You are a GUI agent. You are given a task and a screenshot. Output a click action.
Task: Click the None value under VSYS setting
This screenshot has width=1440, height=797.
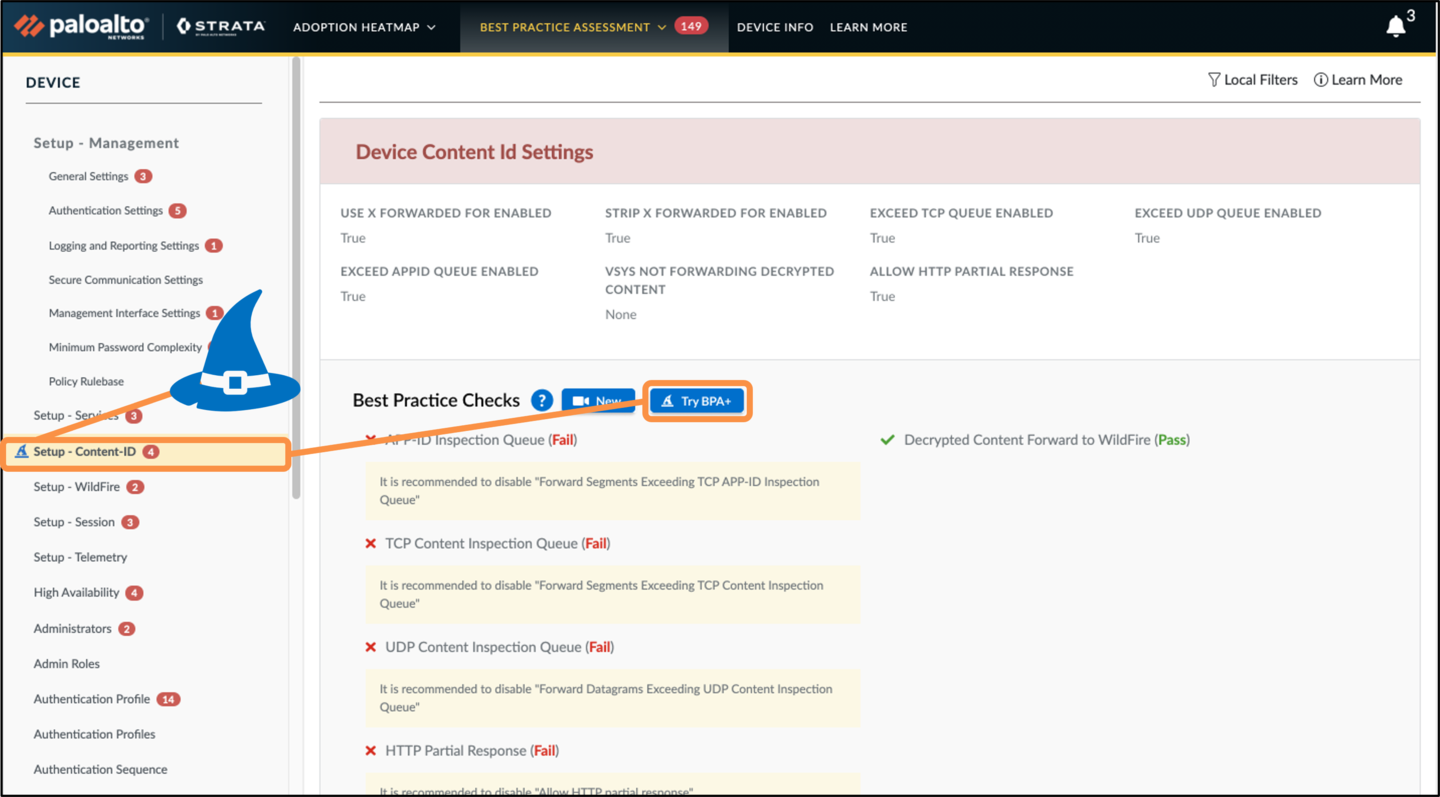(x=621, y=315)
